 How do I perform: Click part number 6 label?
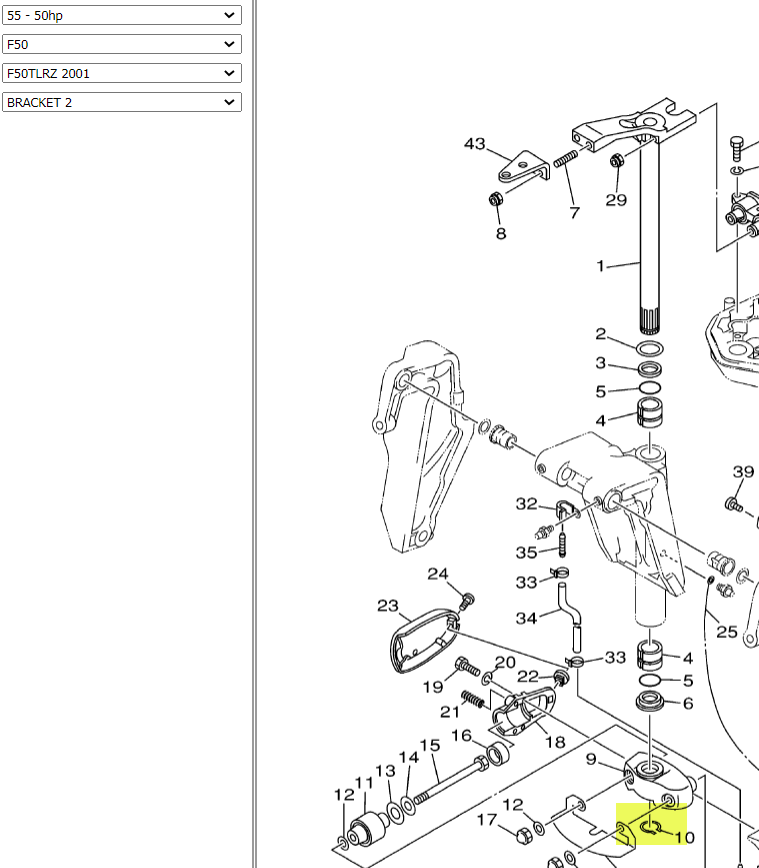(688, 704)
